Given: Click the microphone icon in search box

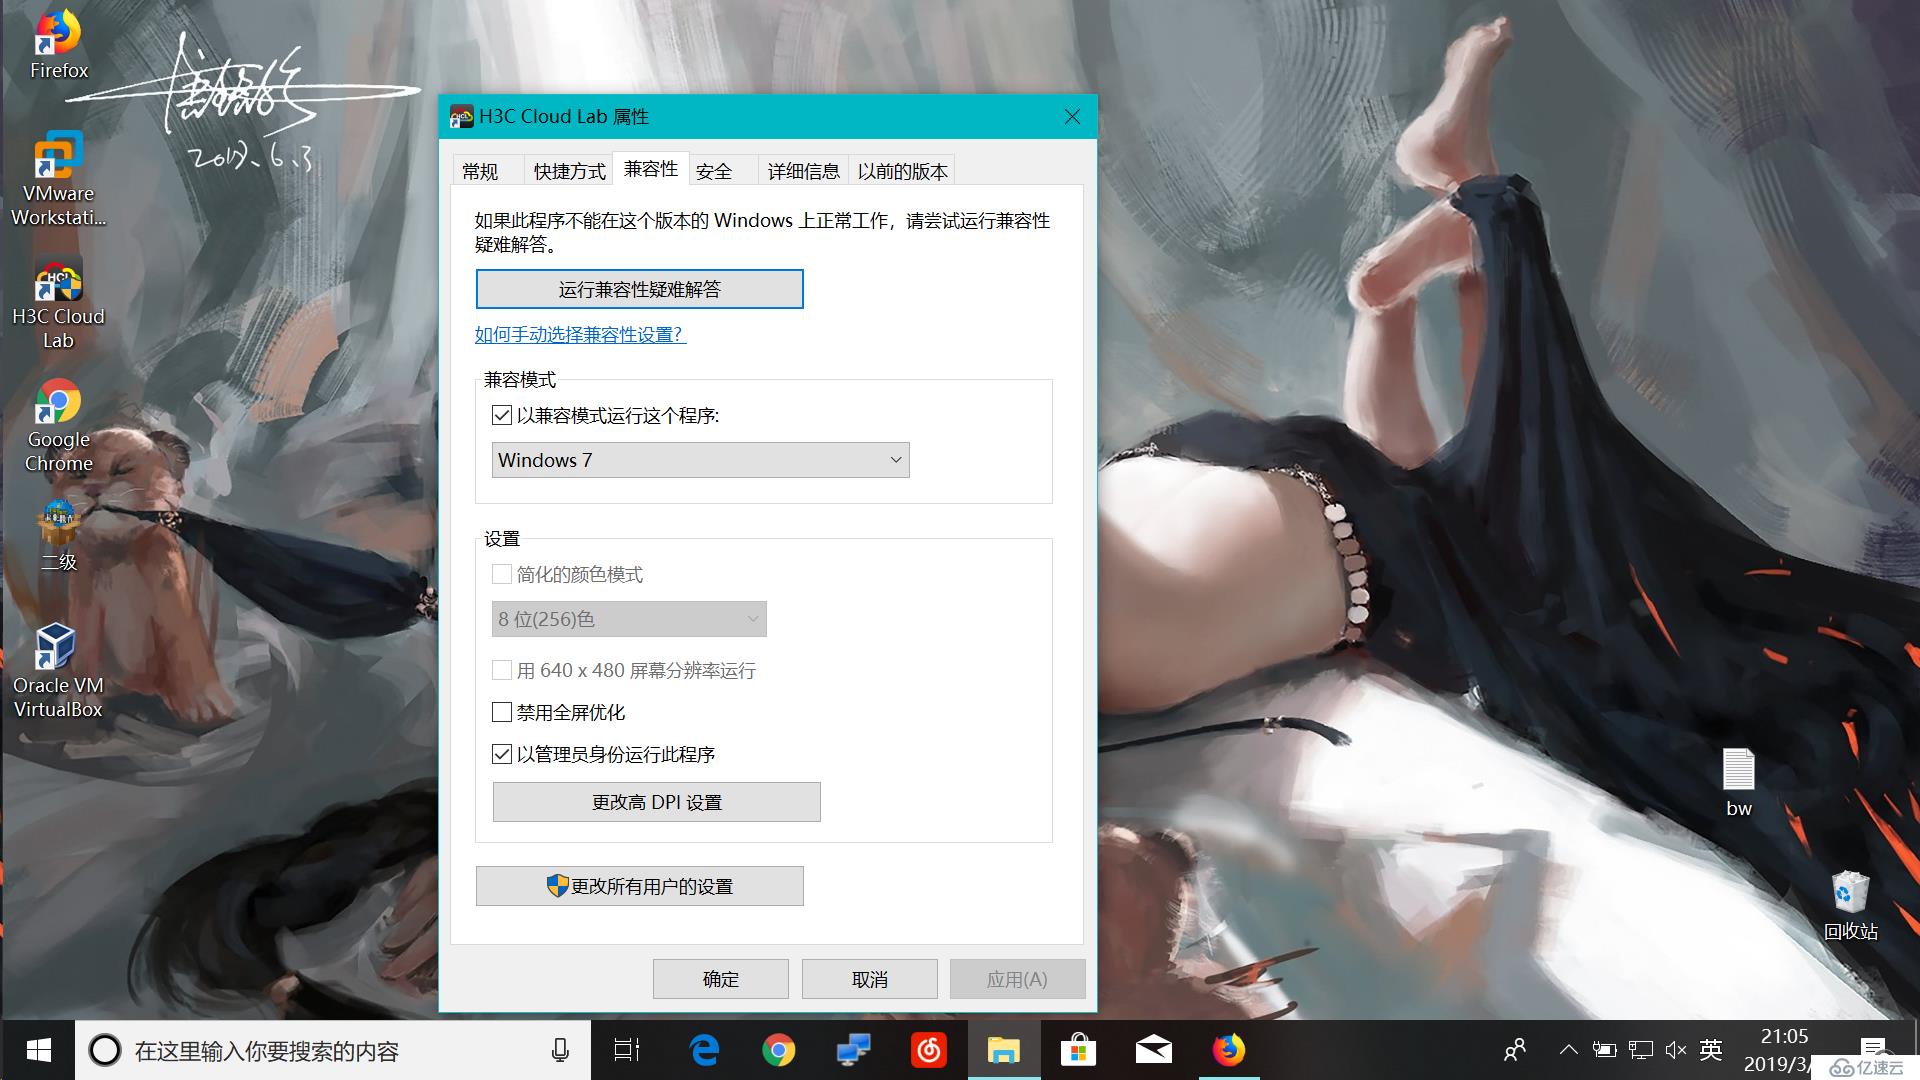Looking at the screenshot, I should pos(560,1050).
